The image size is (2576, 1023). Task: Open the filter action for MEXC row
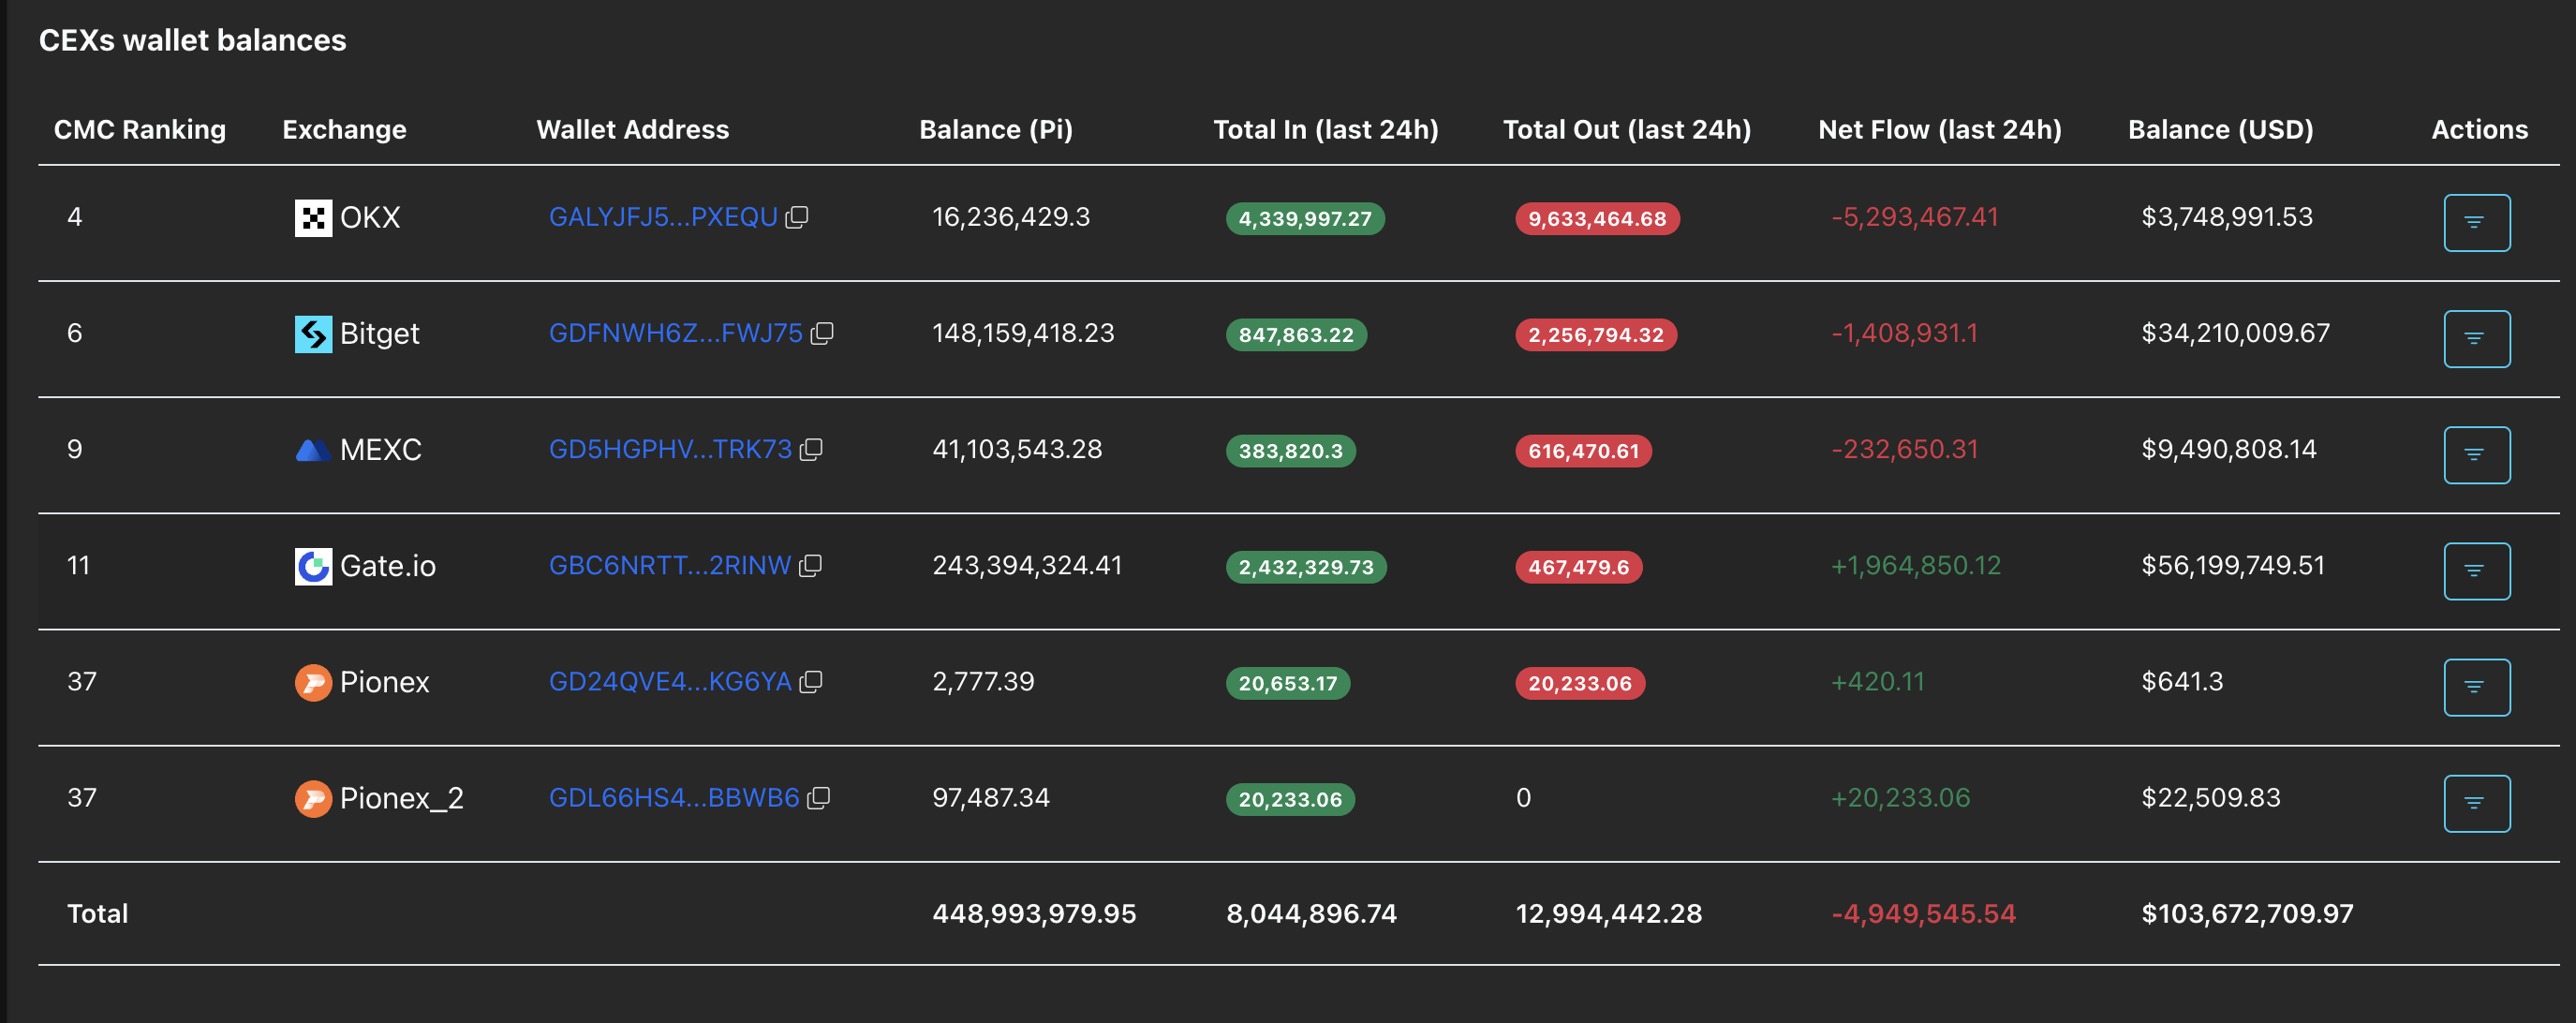[x=2476, y=454]
